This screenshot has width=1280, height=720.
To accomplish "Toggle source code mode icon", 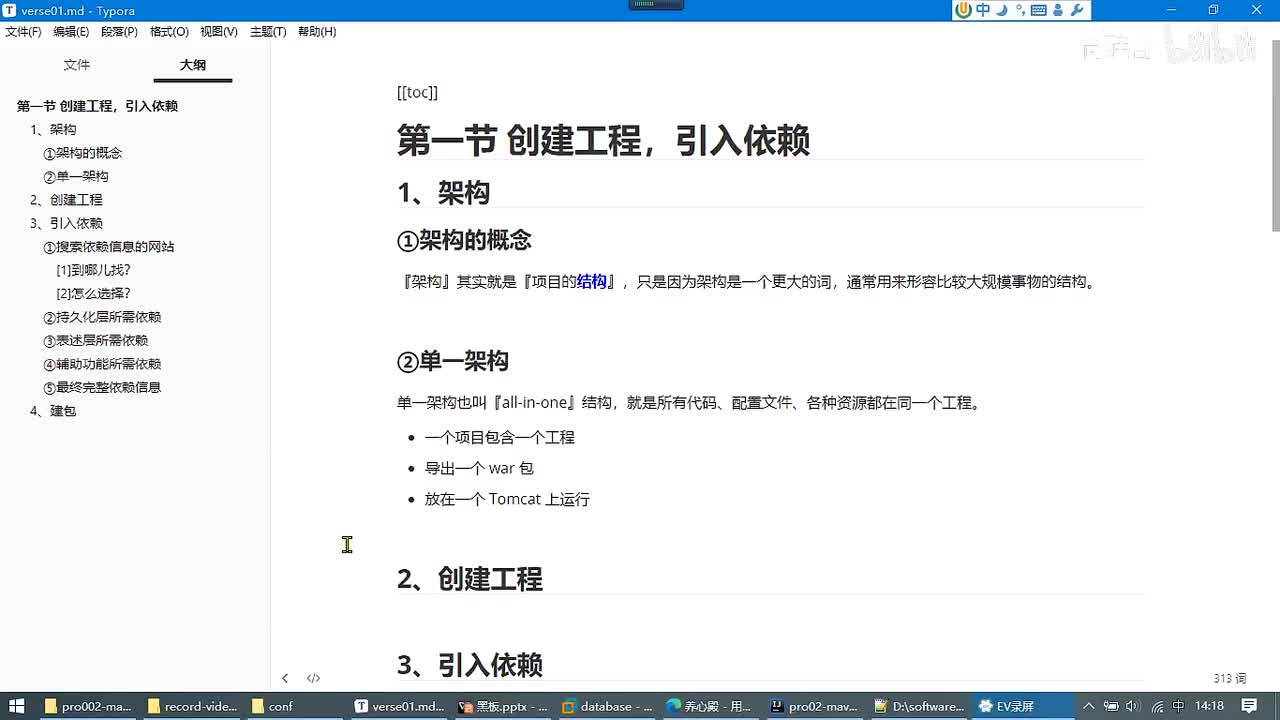I will 313,678.
